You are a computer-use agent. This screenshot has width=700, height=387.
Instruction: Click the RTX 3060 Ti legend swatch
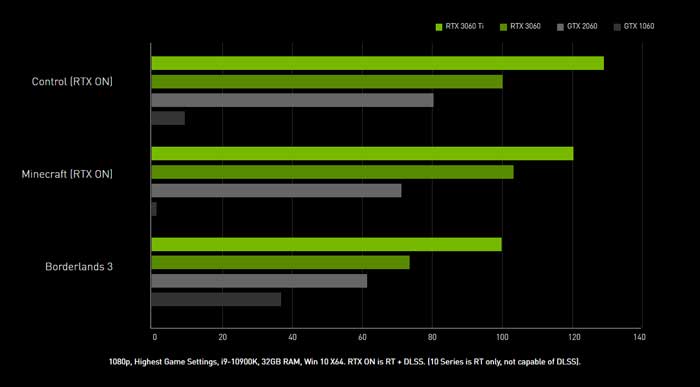coord(438,27)
